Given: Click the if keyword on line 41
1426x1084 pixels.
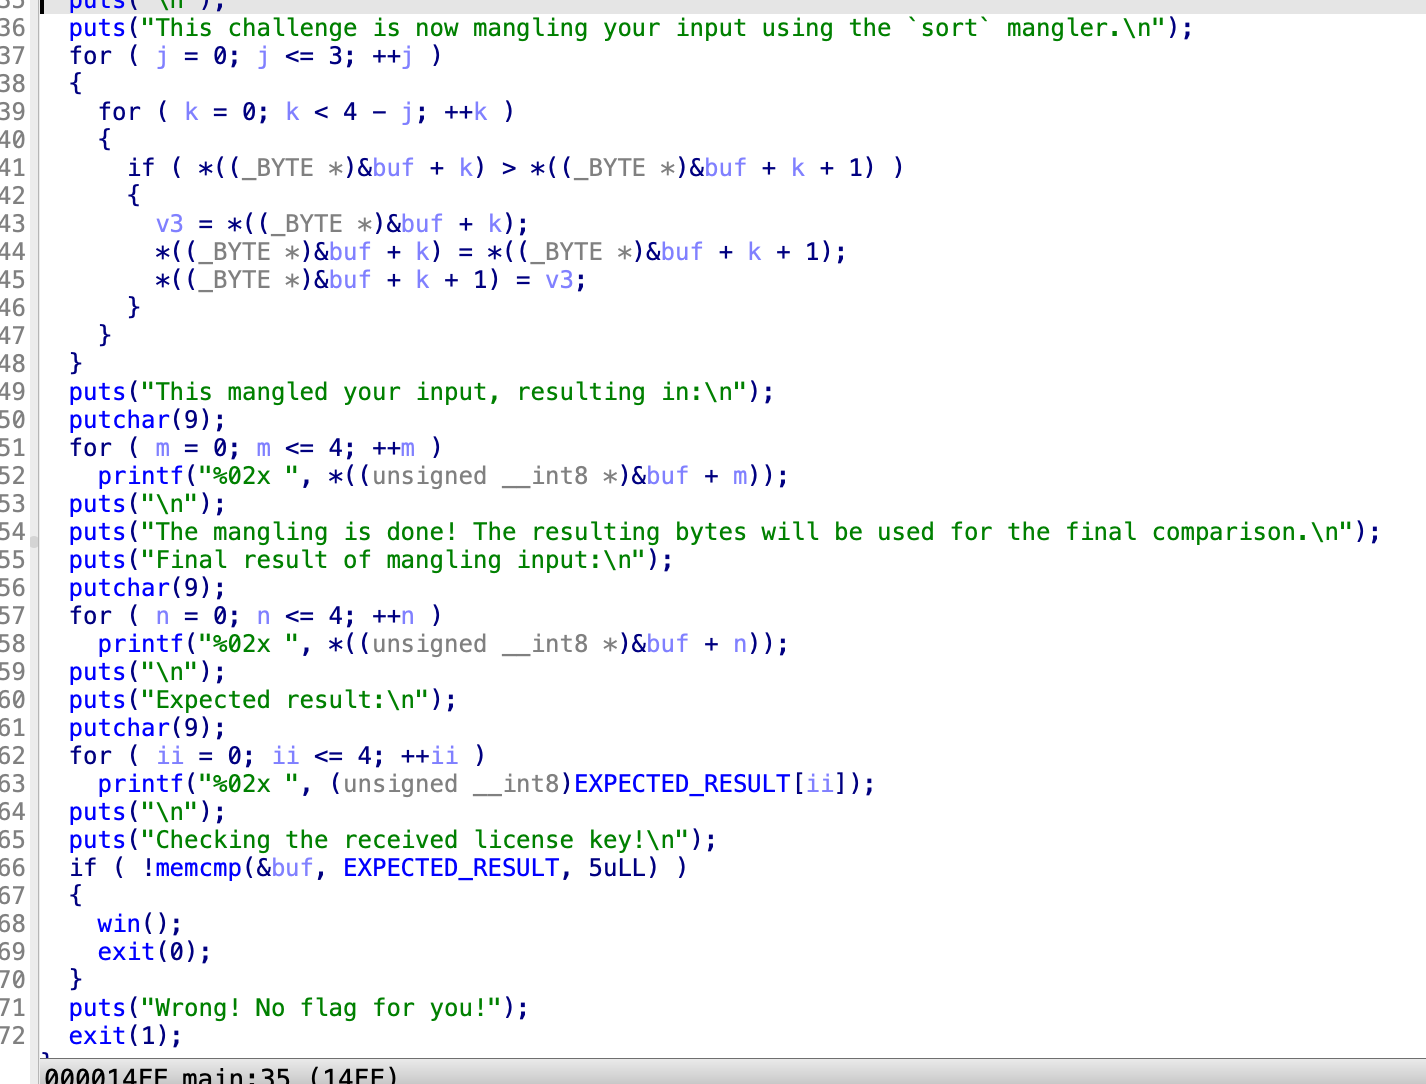Looking at the screenshot, I should tap(141, 167).
